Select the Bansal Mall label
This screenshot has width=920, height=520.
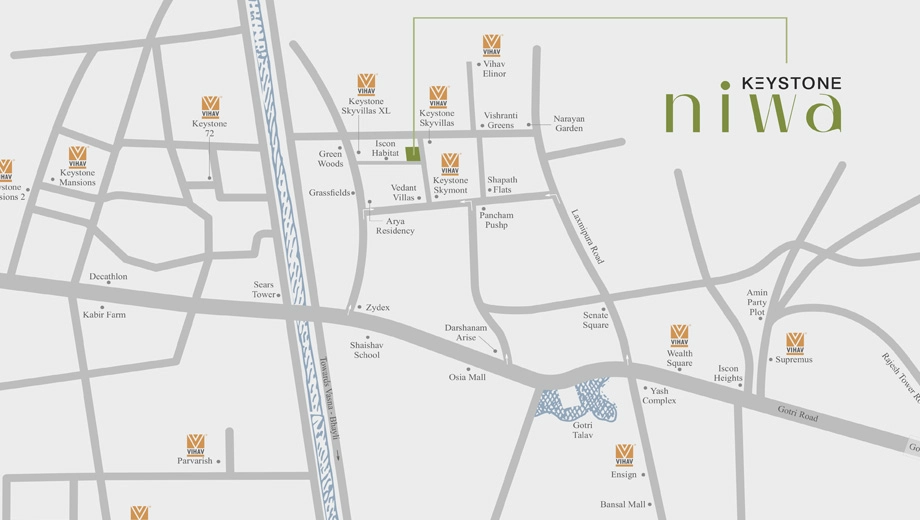tap(623, 504)
